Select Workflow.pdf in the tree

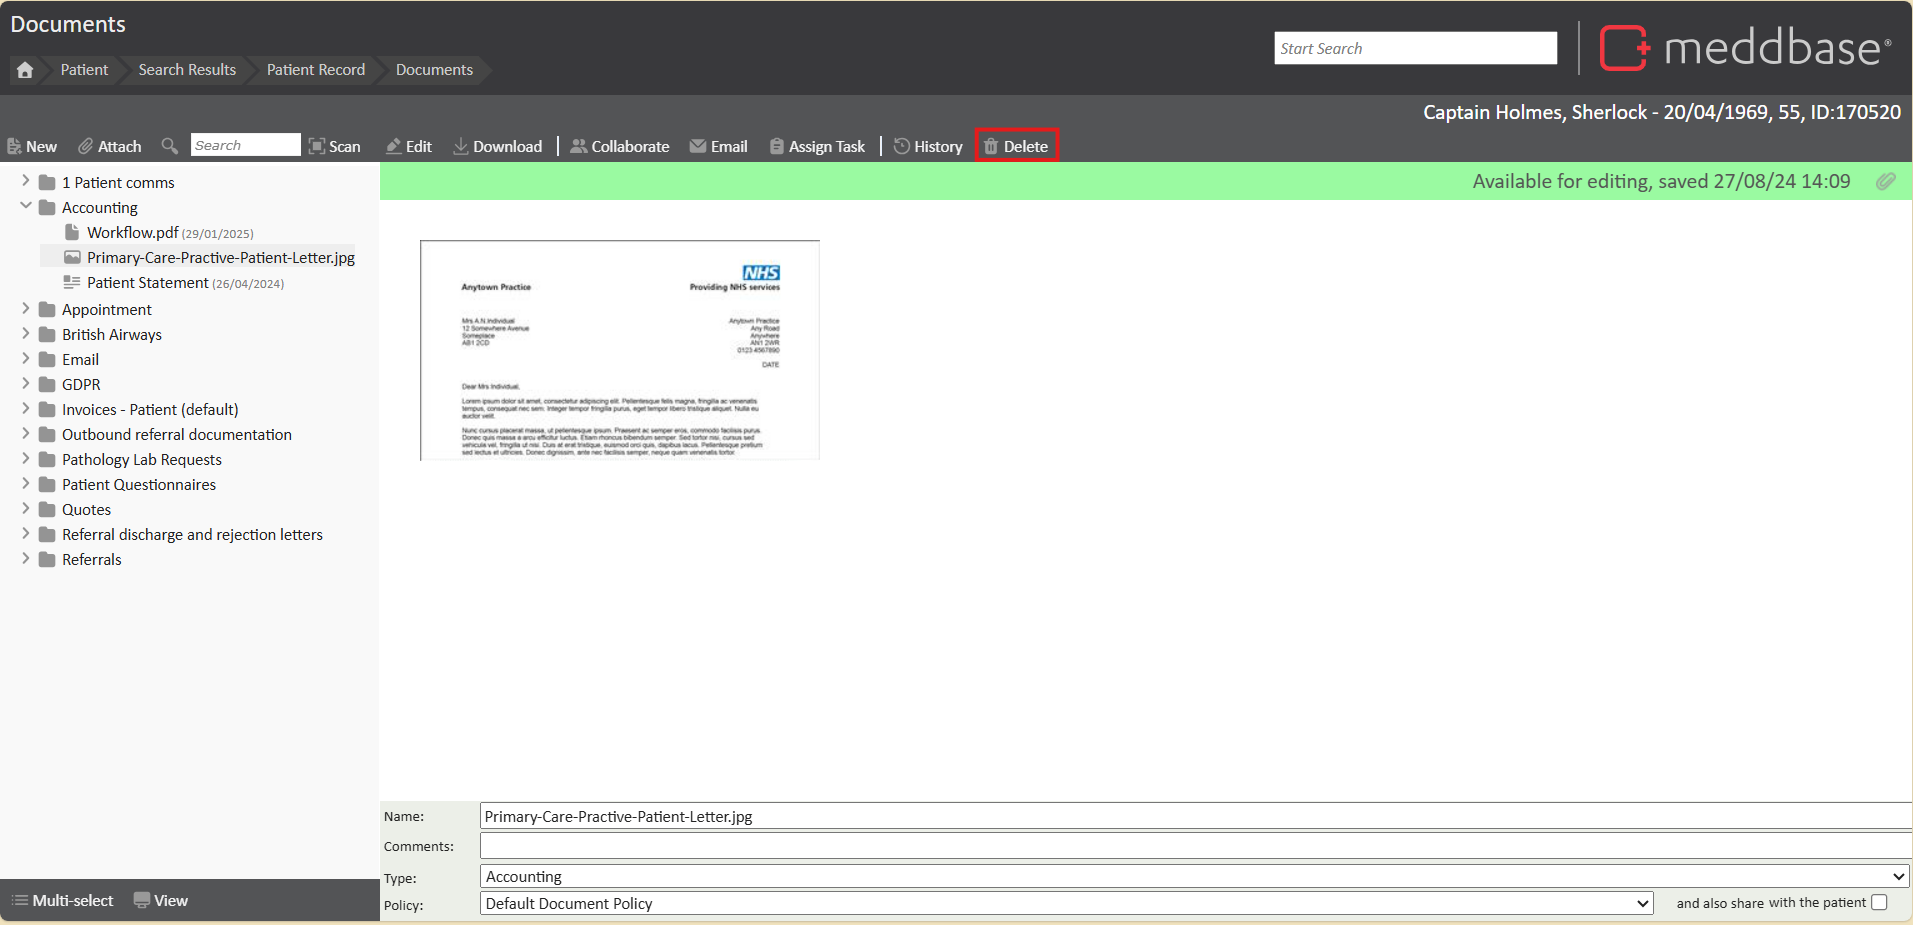click(132, 232)
